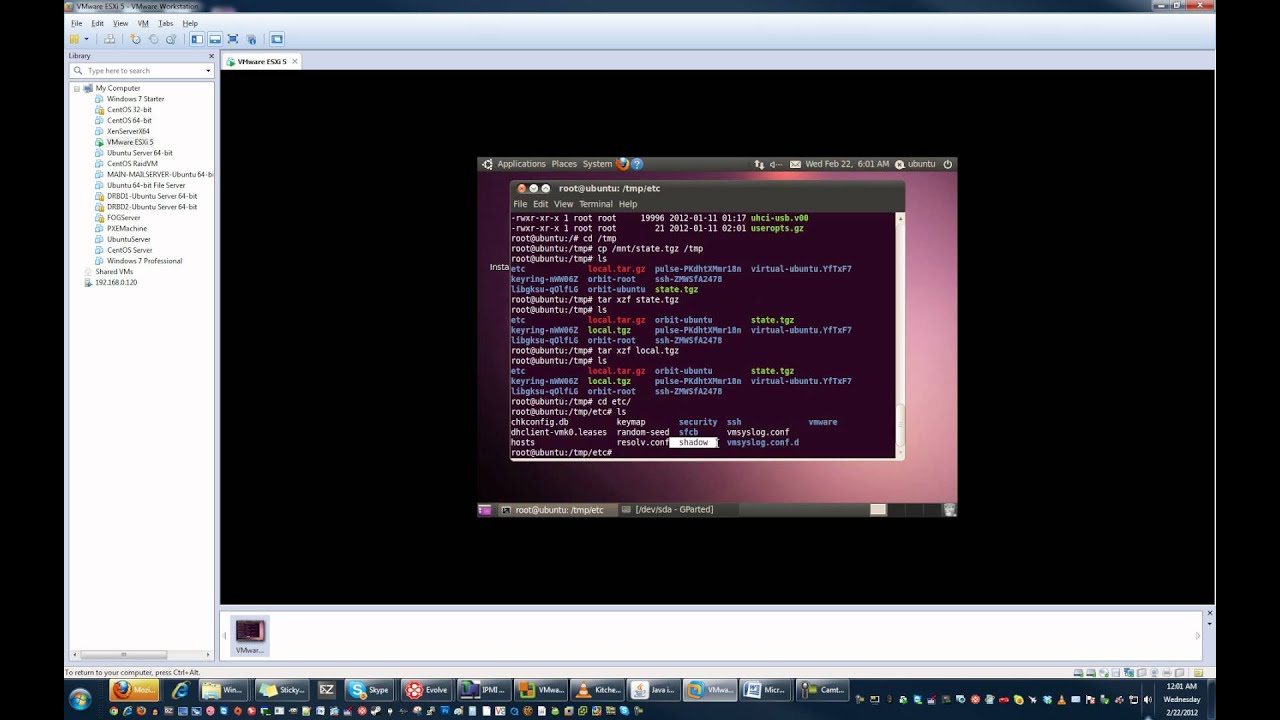Launch Firefox from Ubuntu top panel
The width and height of the screenshot is (1280, 720).
click(623, 164)
